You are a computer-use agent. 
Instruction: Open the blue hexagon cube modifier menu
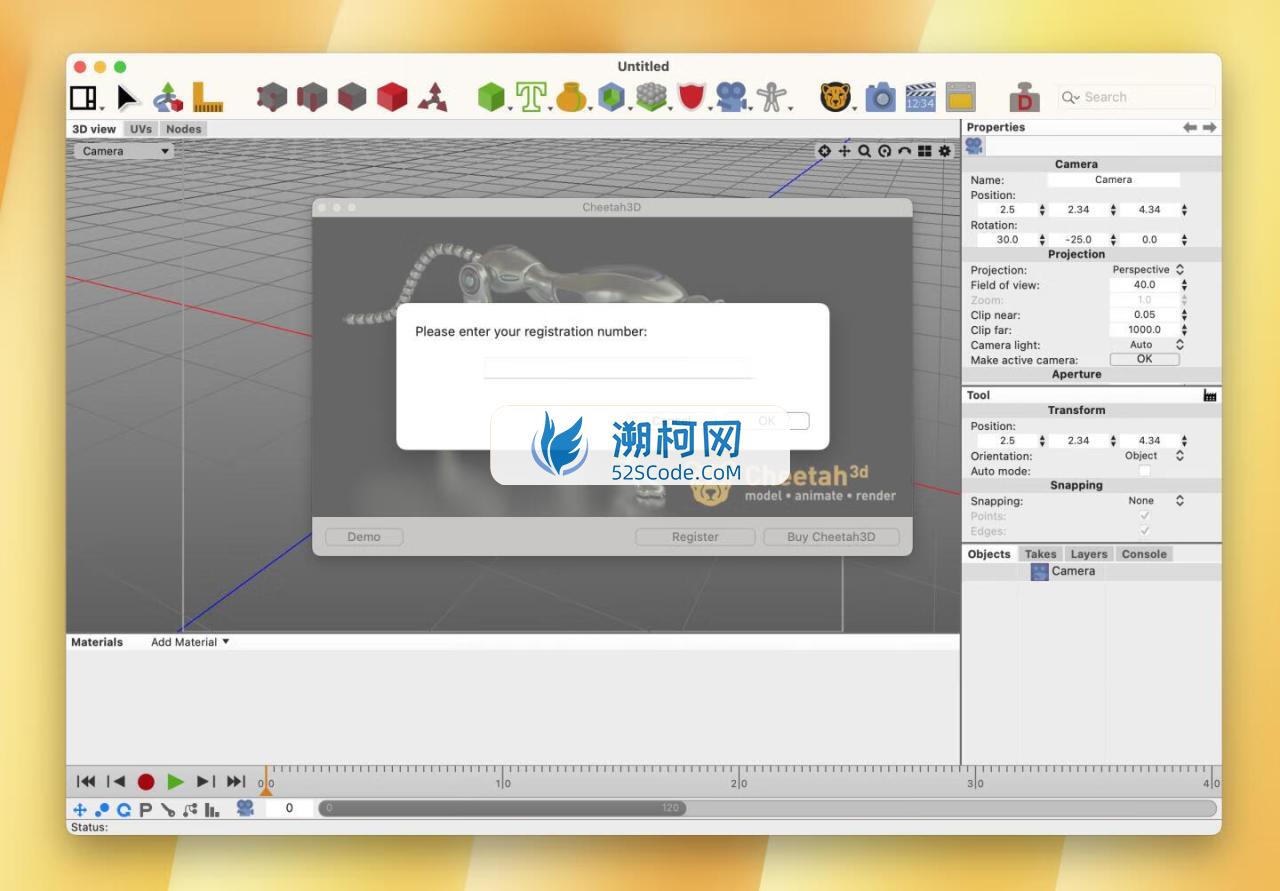612,97
